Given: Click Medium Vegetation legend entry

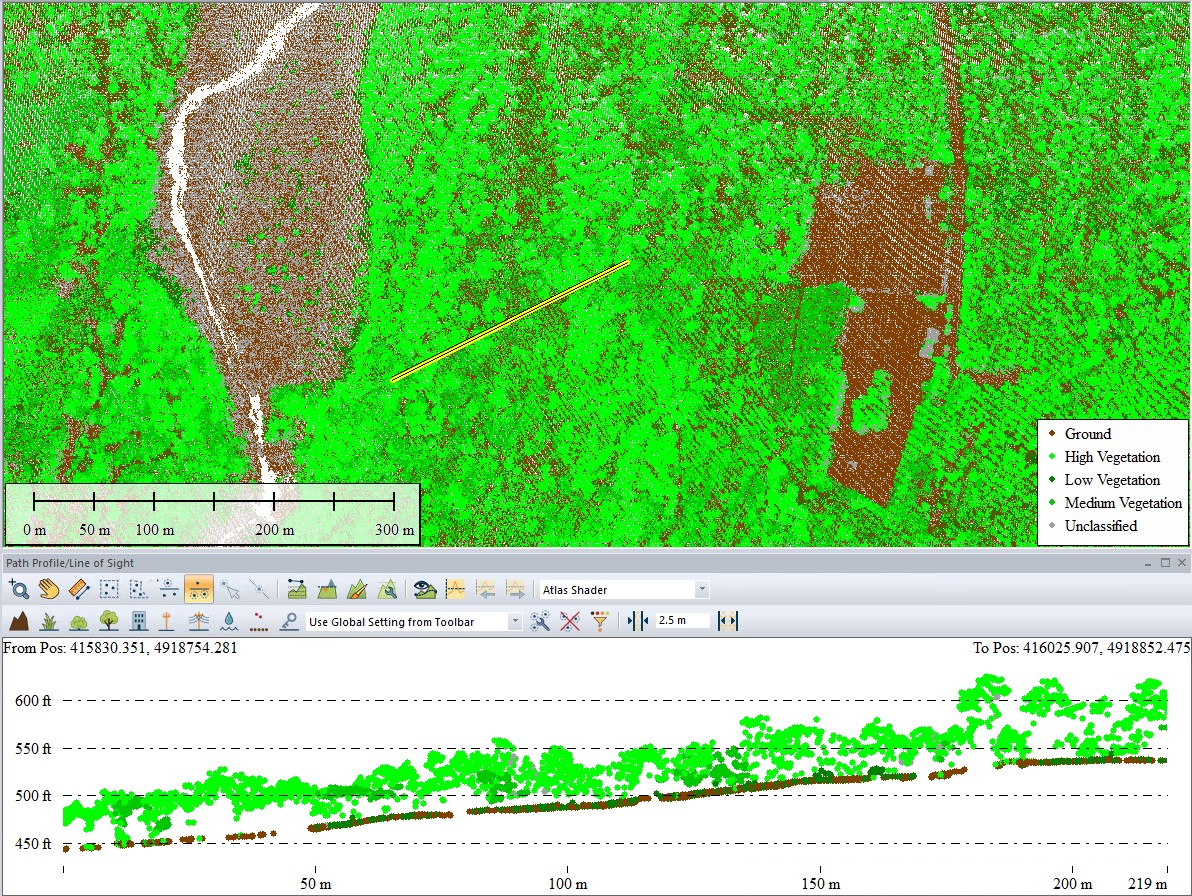Looking at the screenshot, I should coord(1123,502).
